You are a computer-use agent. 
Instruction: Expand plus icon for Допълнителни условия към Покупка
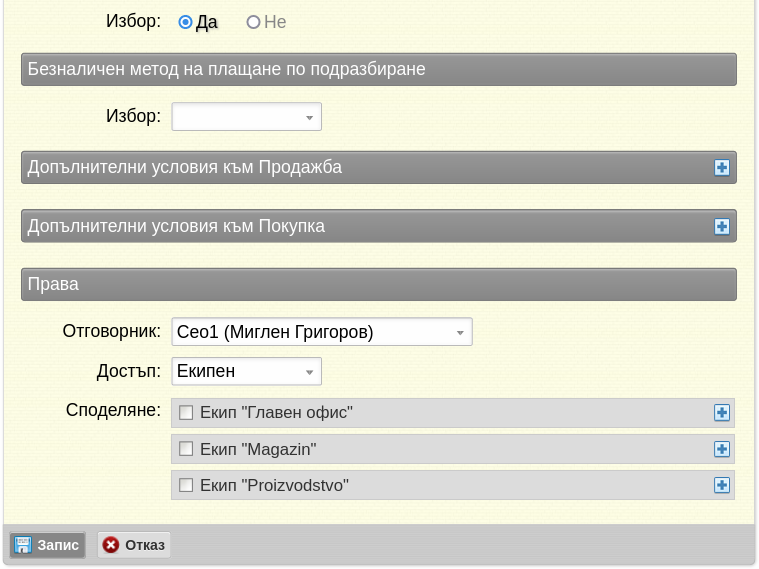(722, 226)
